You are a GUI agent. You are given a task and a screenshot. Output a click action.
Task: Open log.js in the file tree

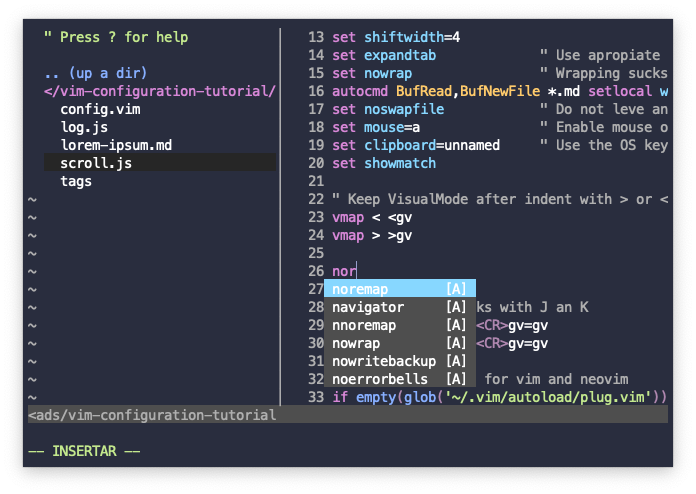[84, 127]
